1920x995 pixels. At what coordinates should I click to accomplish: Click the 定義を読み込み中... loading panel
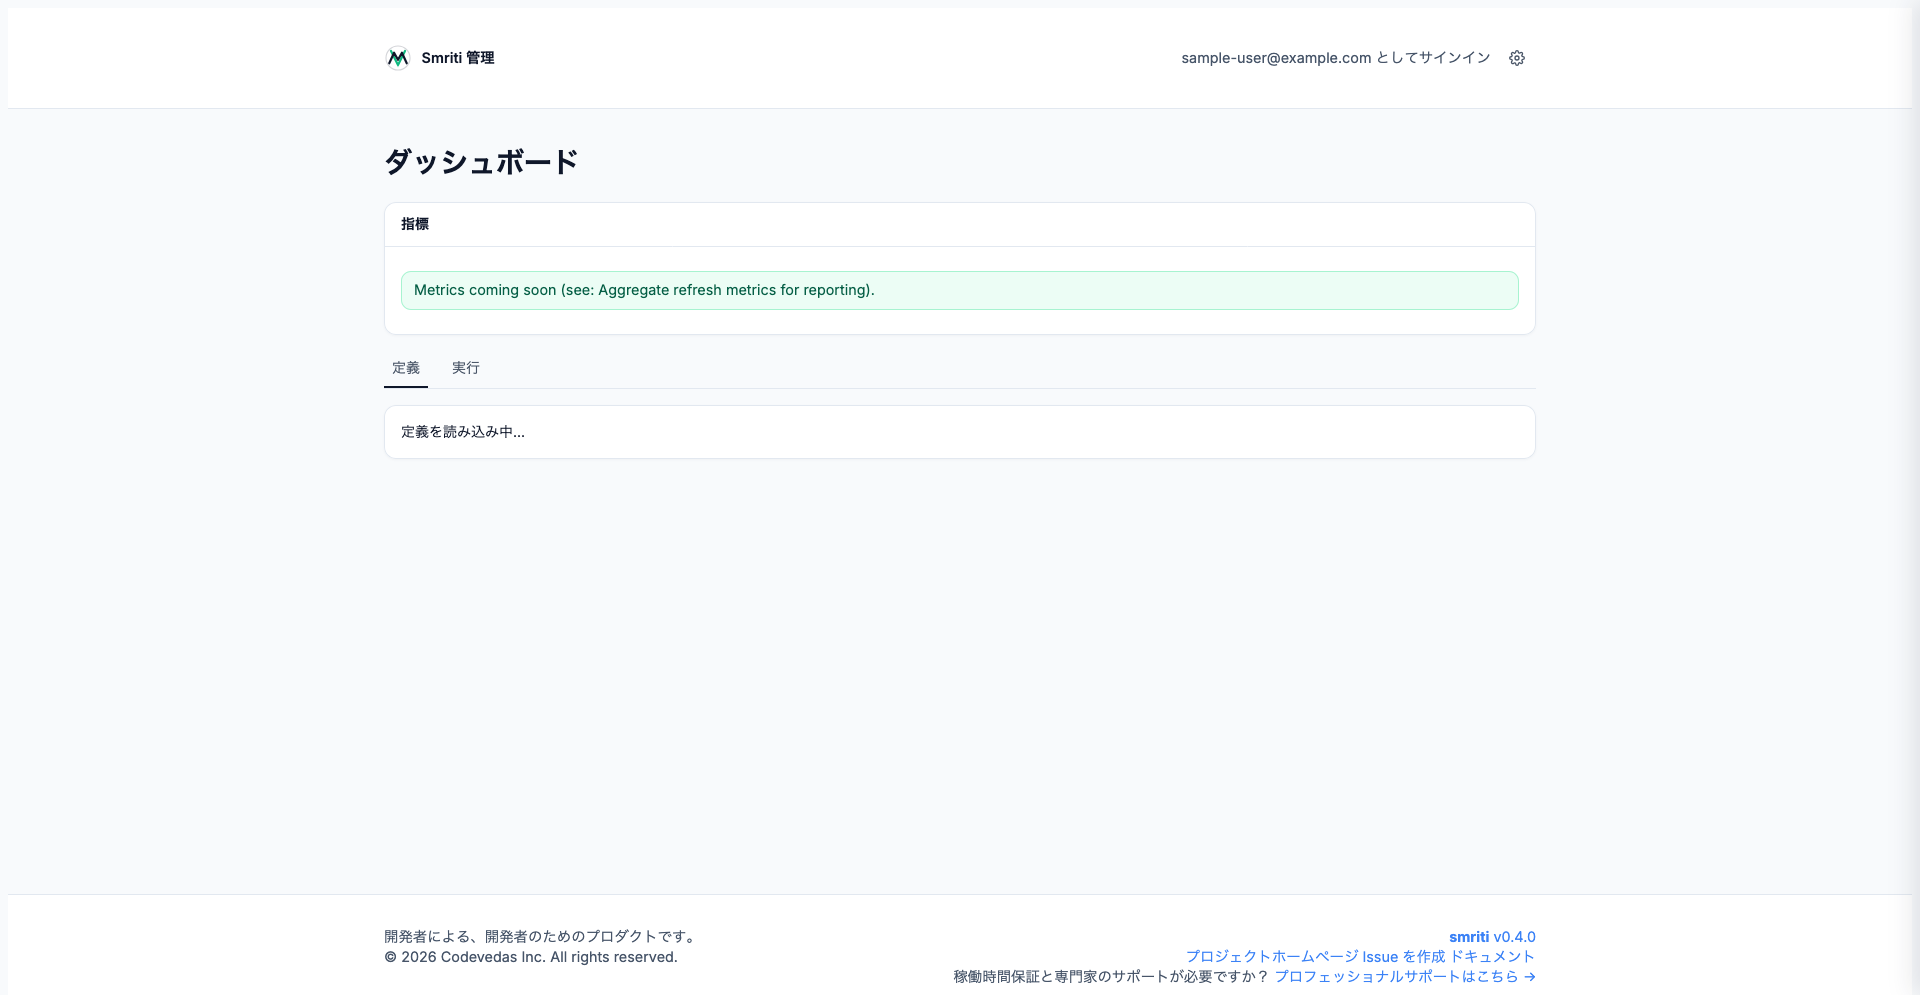tap(959, 432)
